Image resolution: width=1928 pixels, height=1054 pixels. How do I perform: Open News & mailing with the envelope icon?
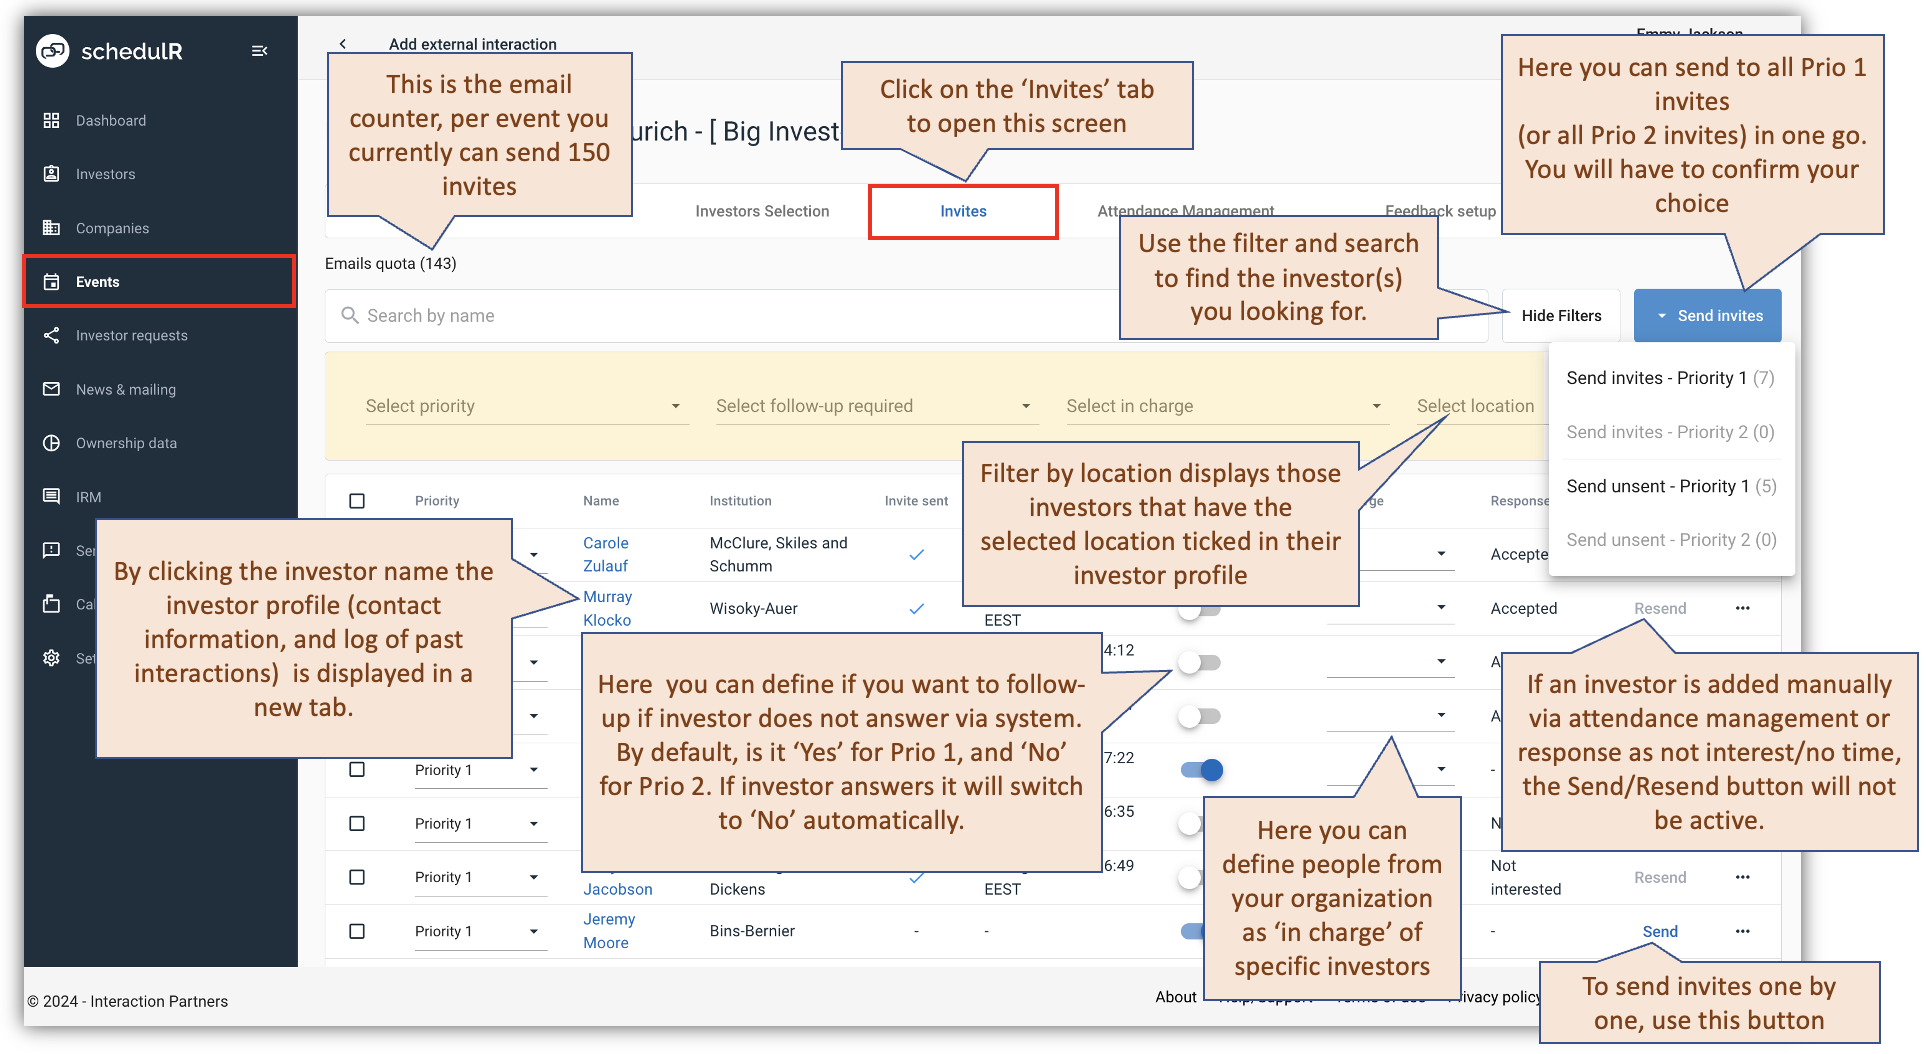coord(51,389)
